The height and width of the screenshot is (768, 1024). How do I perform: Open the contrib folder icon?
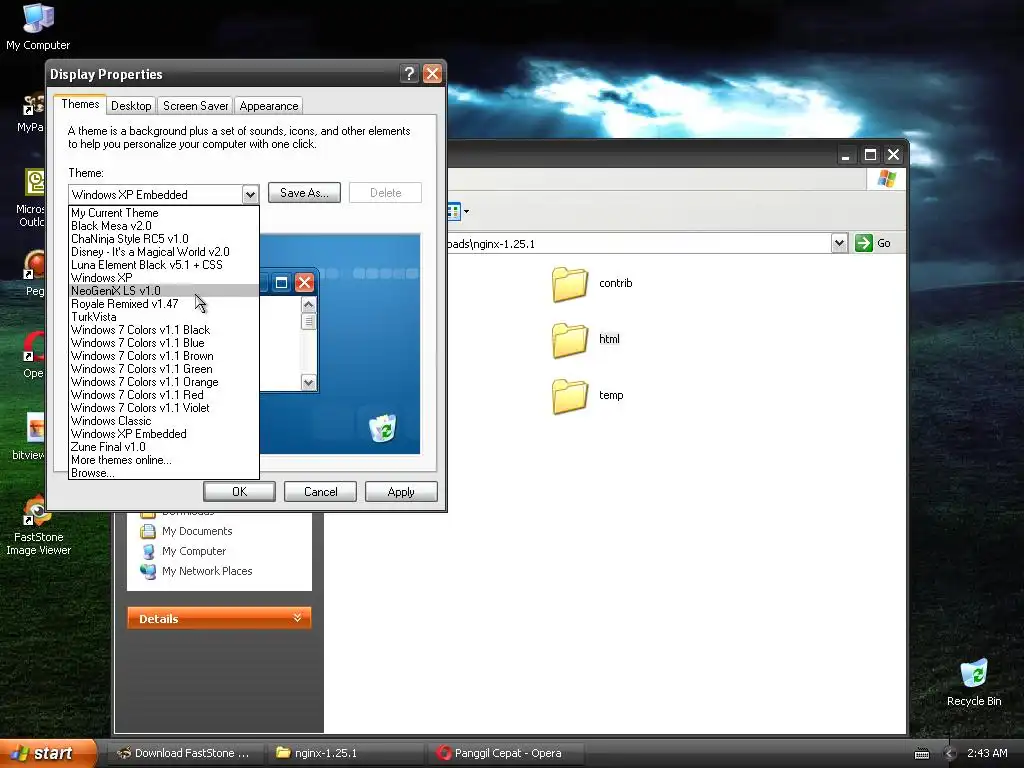point(569,283)
